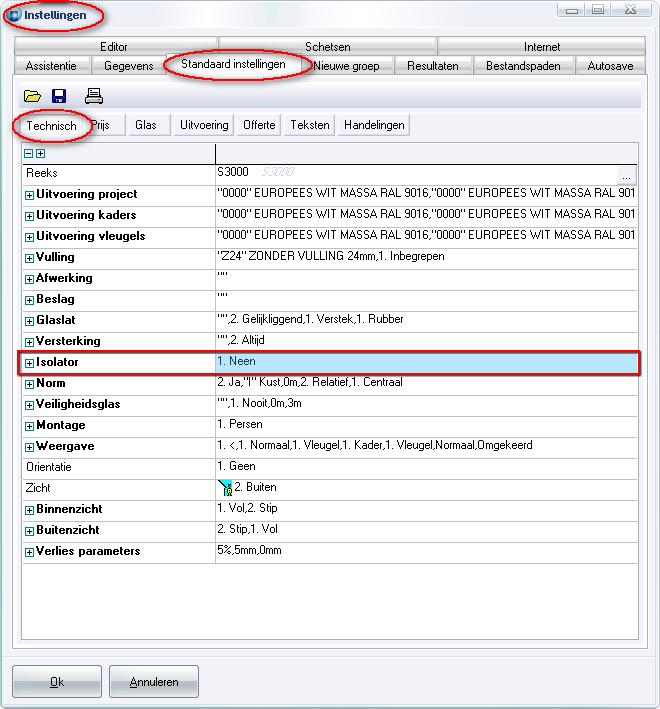This screenshot has width=660, height=709.
Task: Select the Teksten sub-tab
Action: [310, 125]
